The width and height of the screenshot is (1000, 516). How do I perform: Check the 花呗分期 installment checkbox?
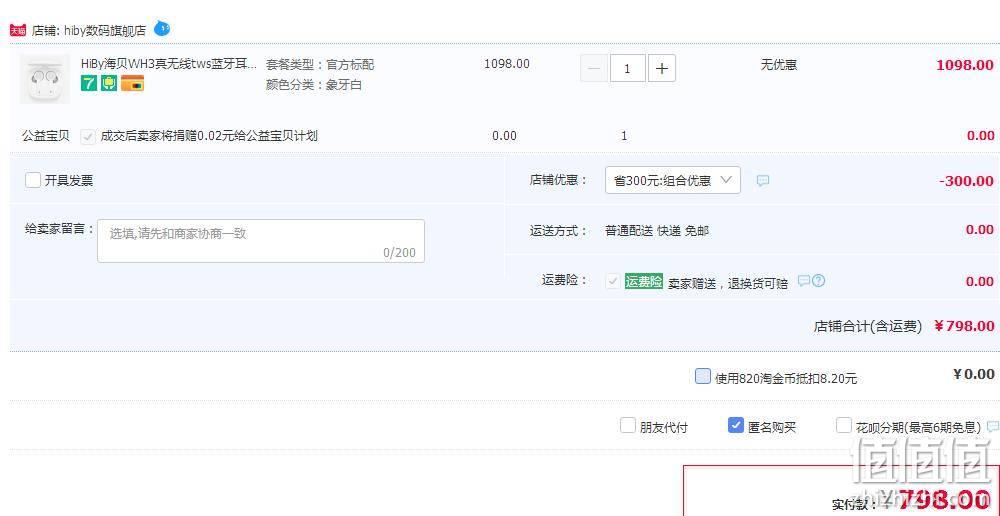[x=844, y=425]
